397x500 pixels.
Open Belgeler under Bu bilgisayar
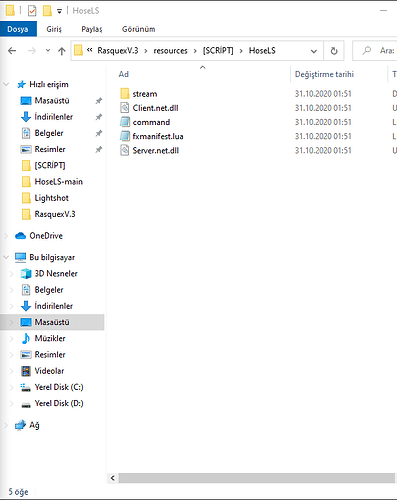click(49, 290)
